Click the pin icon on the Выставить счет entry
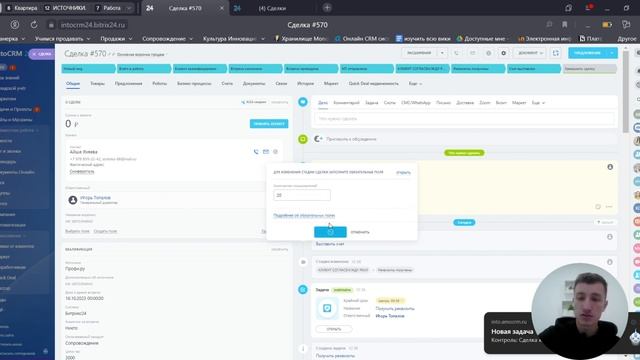Viewport: 640px width, 360px height. (610, 237)
